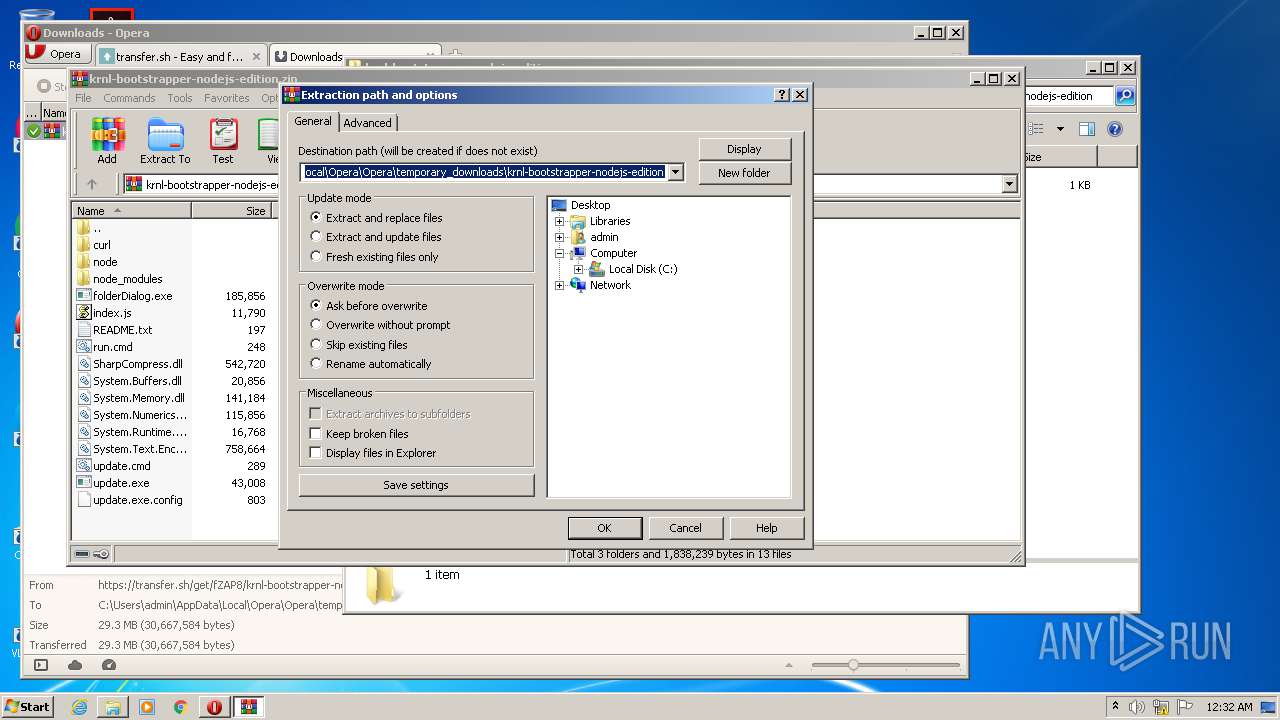The height and width of the screenshot is (720, 1280).
Task: Expand the Libraries tree node
Action: [559, 221]
